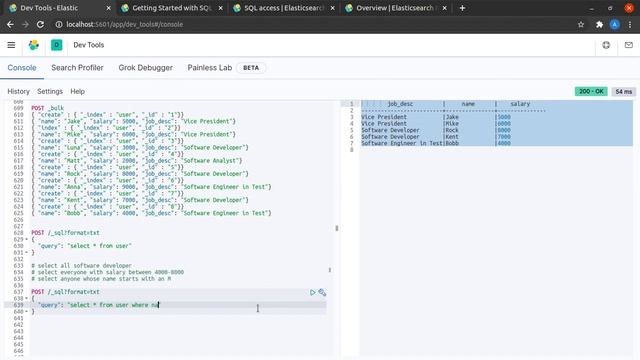Close the Getting Started with SQL tab
The image size is (640, 360).
(x=220, y=8)
